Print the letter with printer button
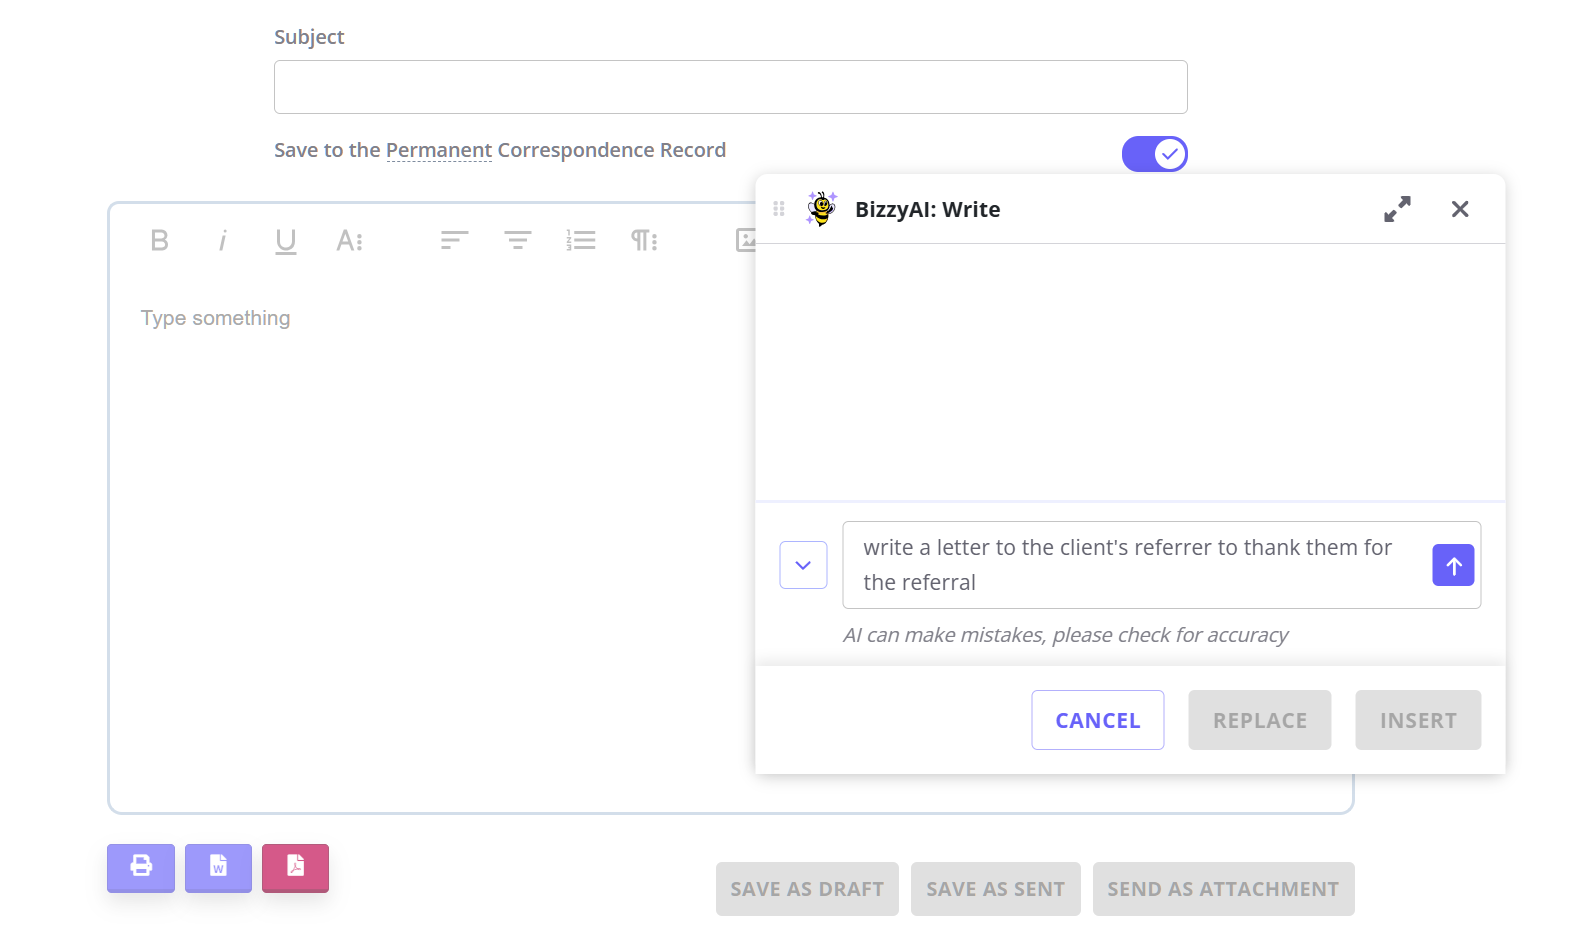The height and width of the screenshot is (937, 1594). (x=141, y=866)
